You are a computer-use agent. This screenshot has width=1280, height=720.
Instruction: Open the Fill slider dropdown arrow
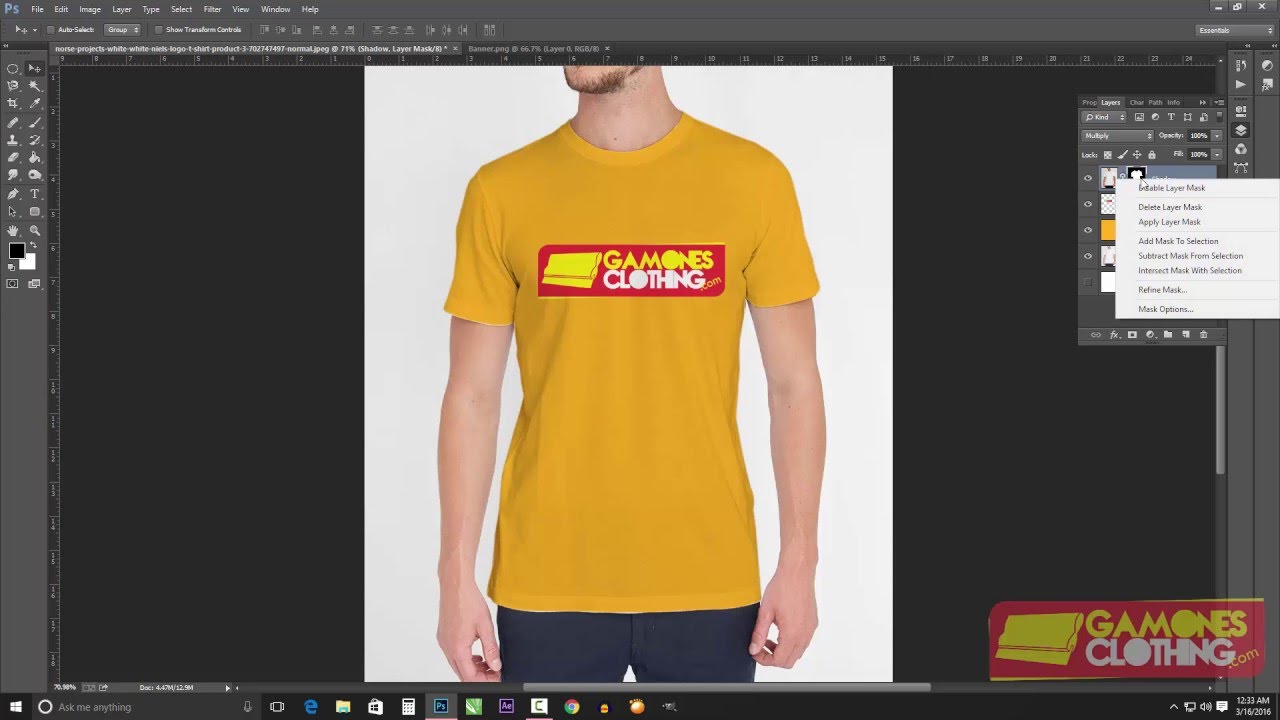1216,155
